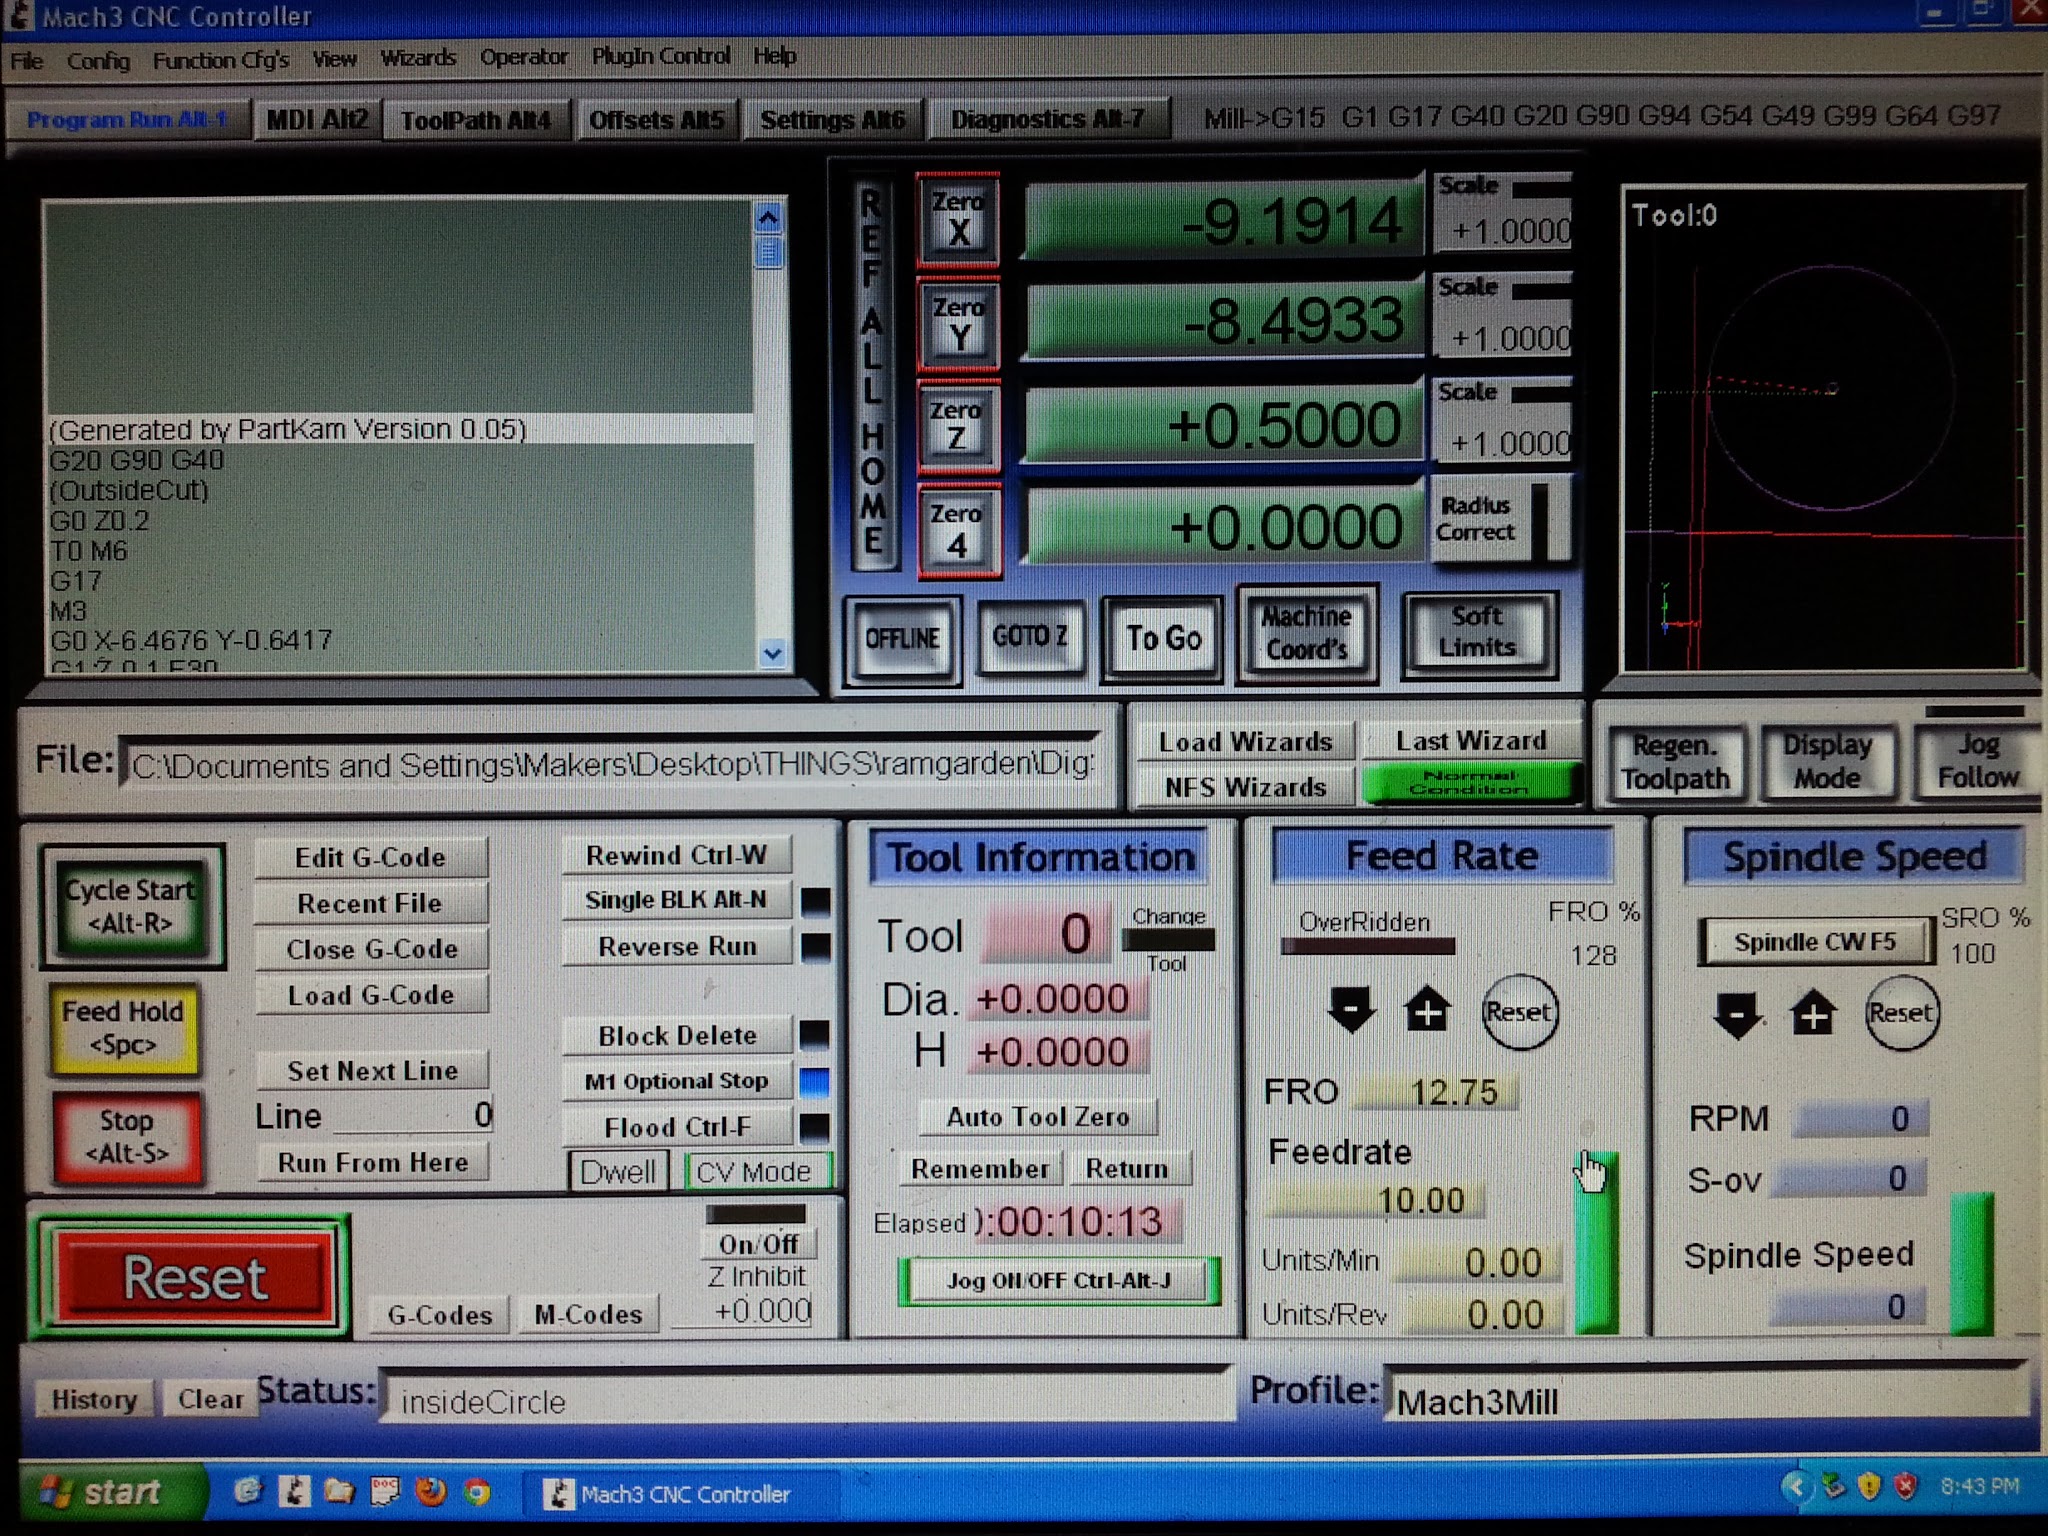Click the Tool number field
Screen dimensions: 2048x1536
(1048, 934)
